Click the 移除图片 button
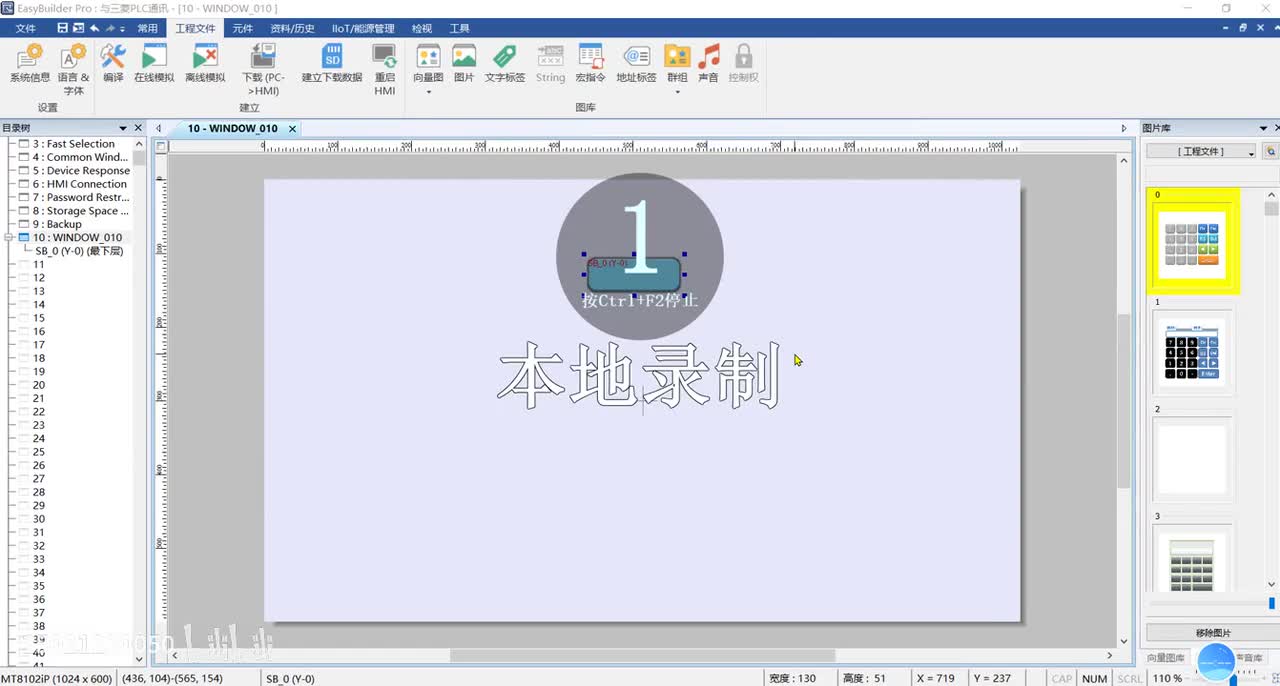Image resolution: width=1280 pixels, height=686 pixels. [x=1213, y=633]
